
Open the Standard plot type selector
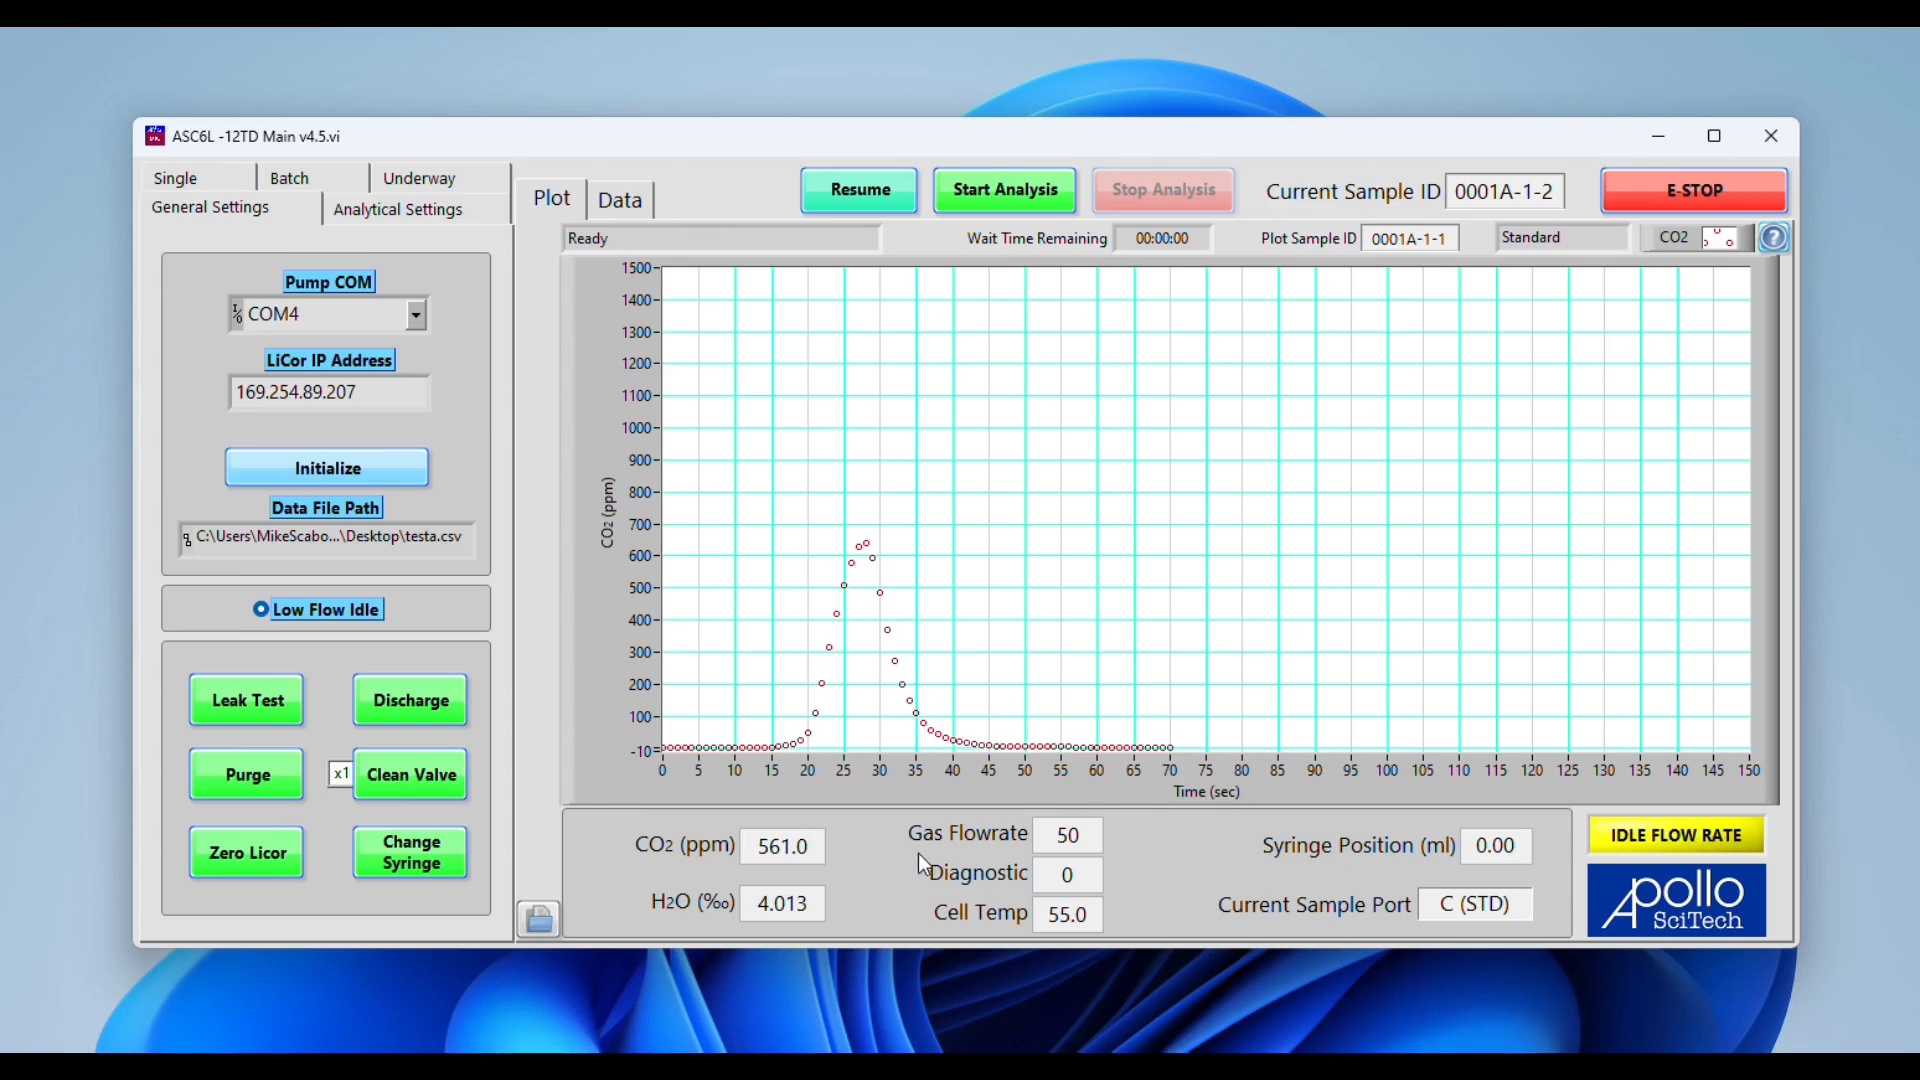[1563, 238]
